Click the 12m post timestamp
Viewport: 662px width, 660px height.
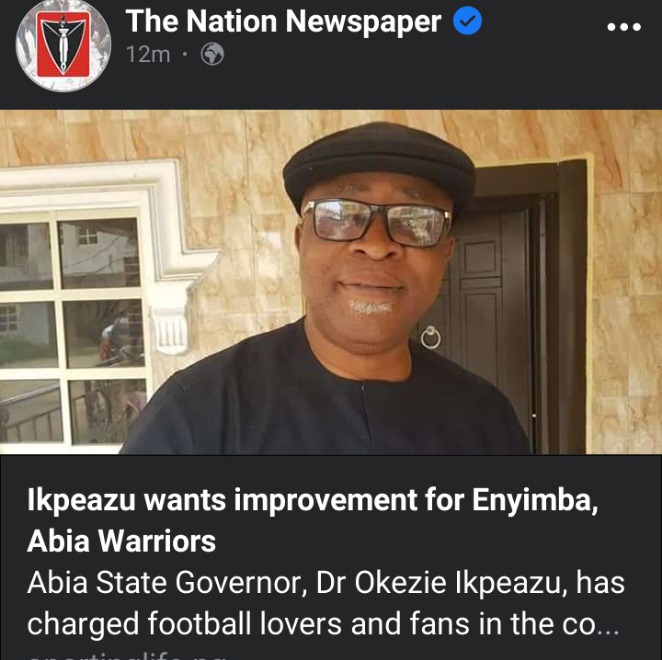coord(148,54)
